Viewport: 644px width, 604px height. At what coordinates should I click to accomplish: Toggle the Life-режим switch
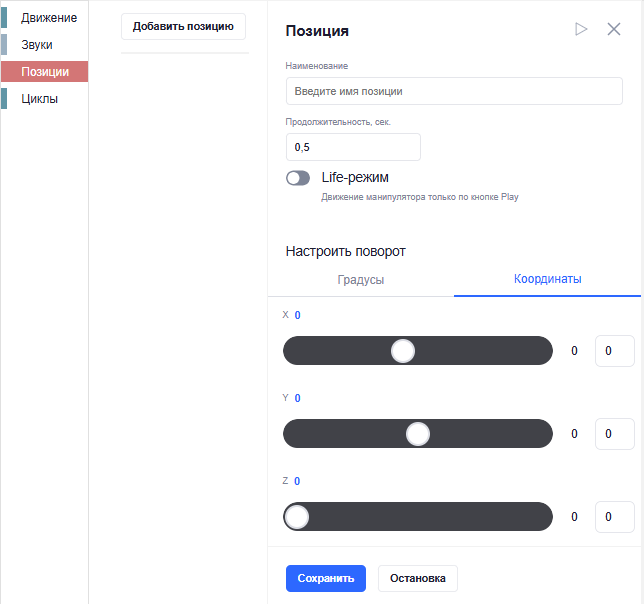point(298,178)
